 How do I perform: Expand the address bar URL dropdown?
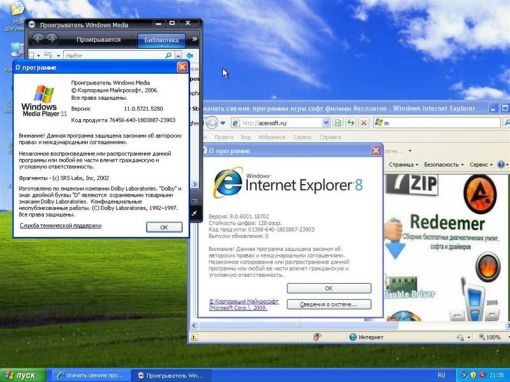(326, 123)
